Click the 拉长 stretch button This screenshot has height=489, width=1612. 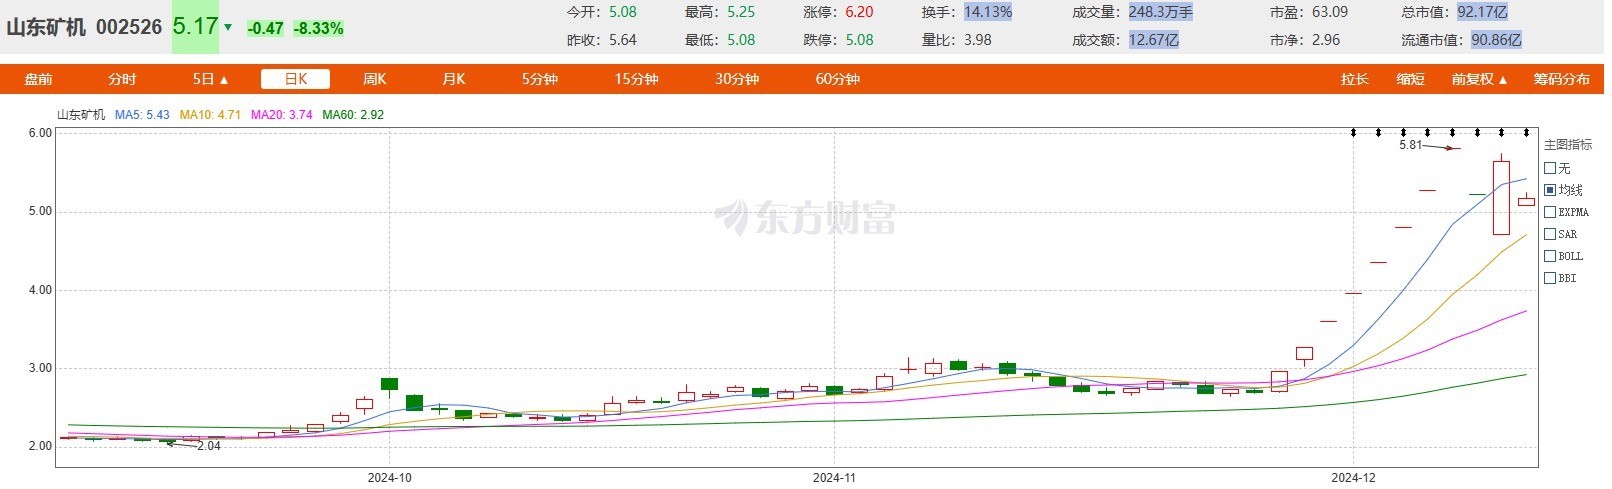click(1355, 79)
